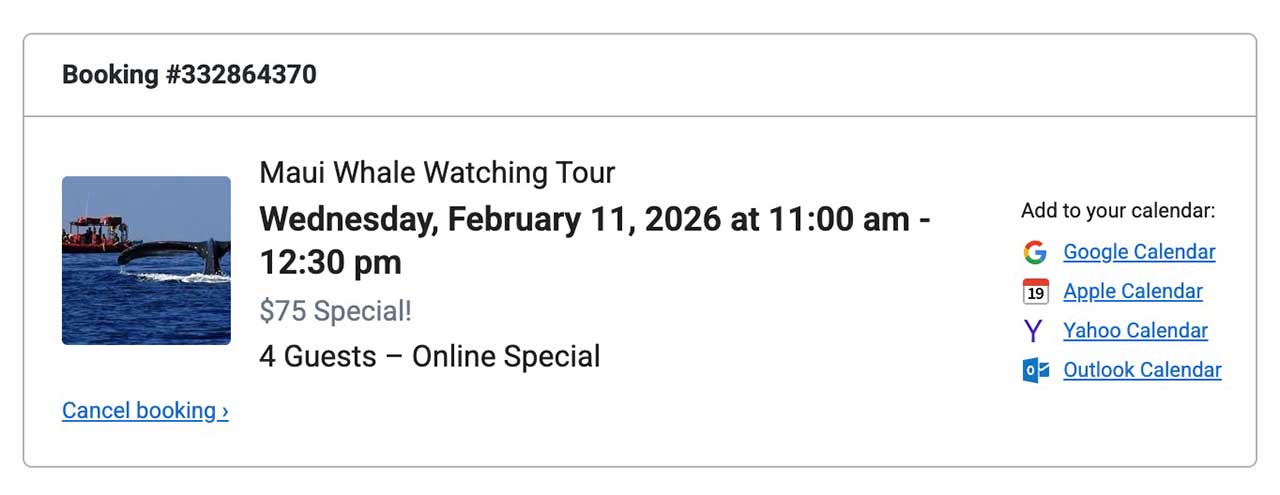Image resolution: width=1280 pixels, height=495 pixels.
Task: Select the Yahoo Calendar link
Action: tap(1135, 331)
